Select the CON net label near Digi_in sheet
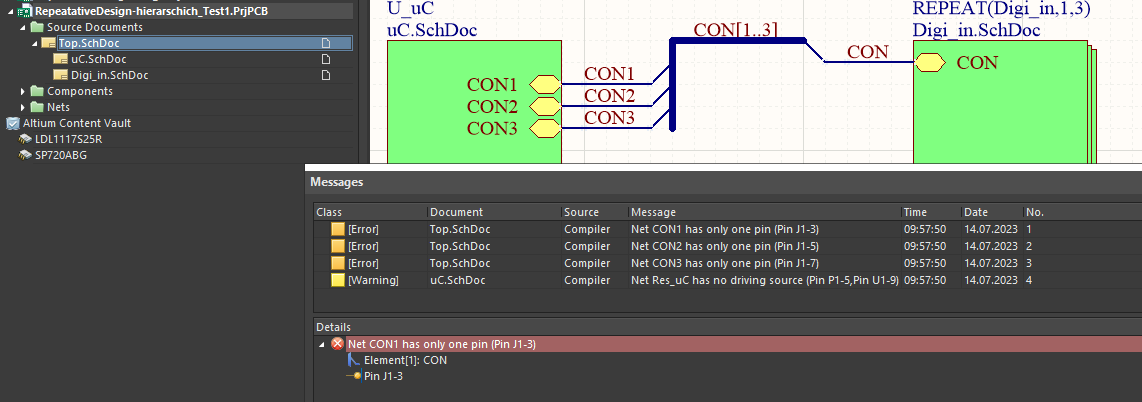 click(x=867, y=52)
